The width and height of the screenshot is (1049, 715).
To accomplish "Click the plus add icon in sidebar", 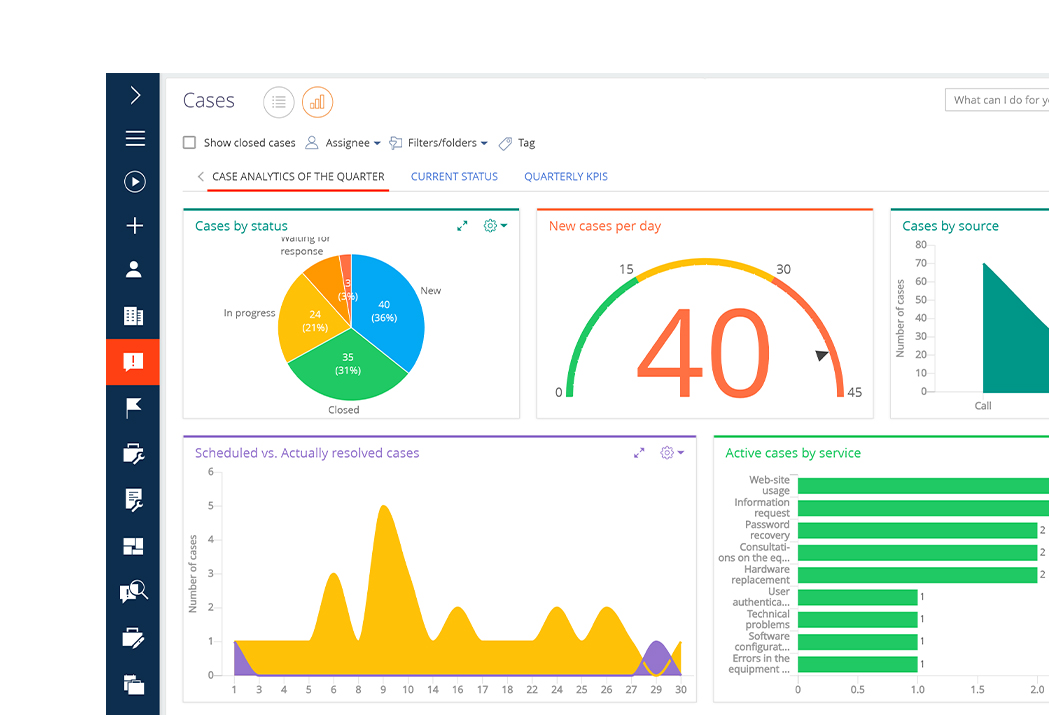I will click(x=134, y=226).
